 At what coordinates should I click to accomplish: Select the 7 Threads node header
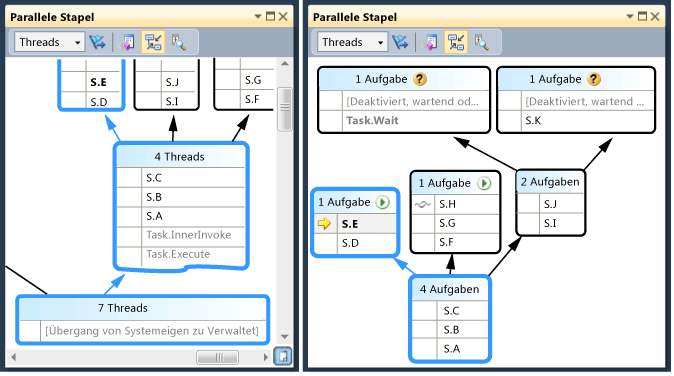[x=142, y=308]
